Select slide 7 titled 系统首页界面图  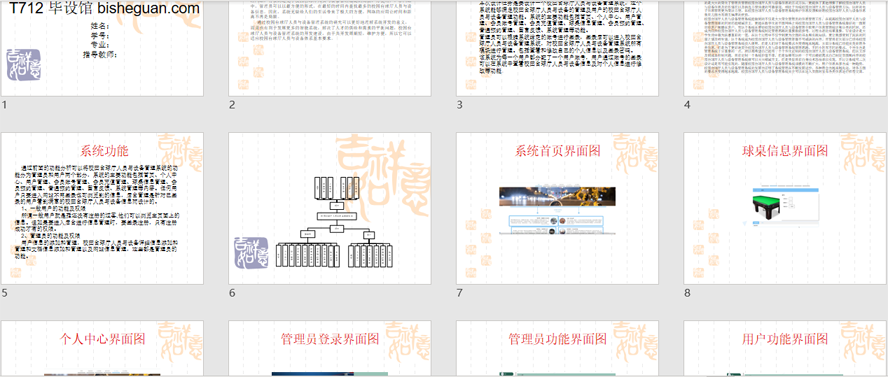[557, 208]
